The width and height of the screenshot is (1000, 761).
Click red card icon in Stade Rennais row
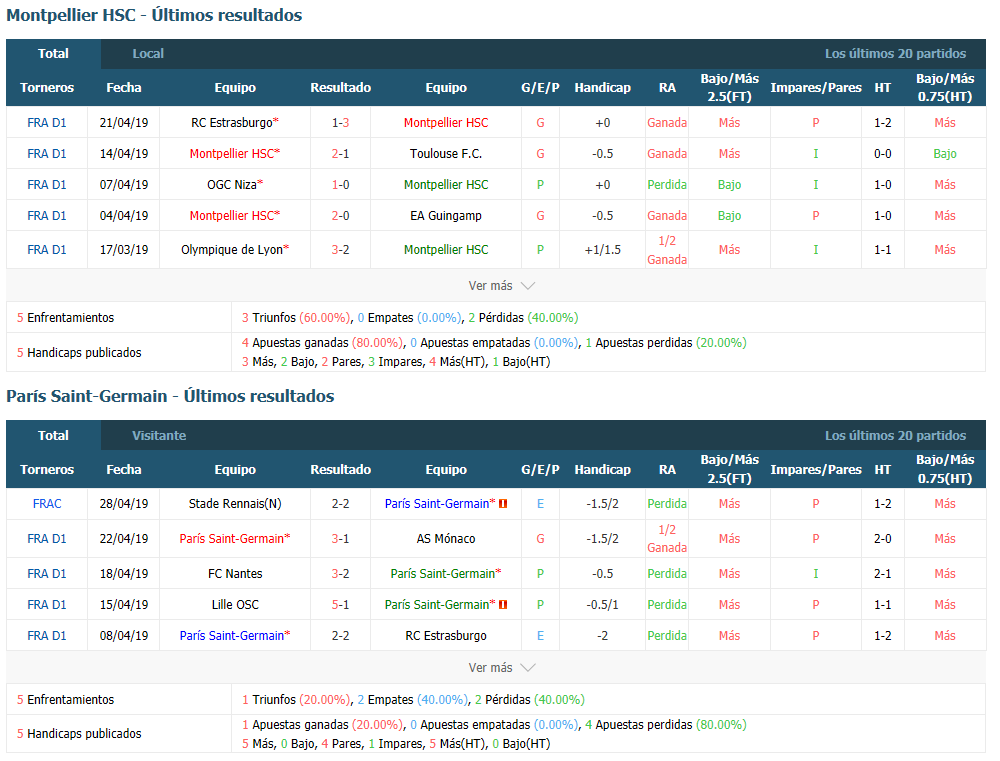[x=503, y=504]
